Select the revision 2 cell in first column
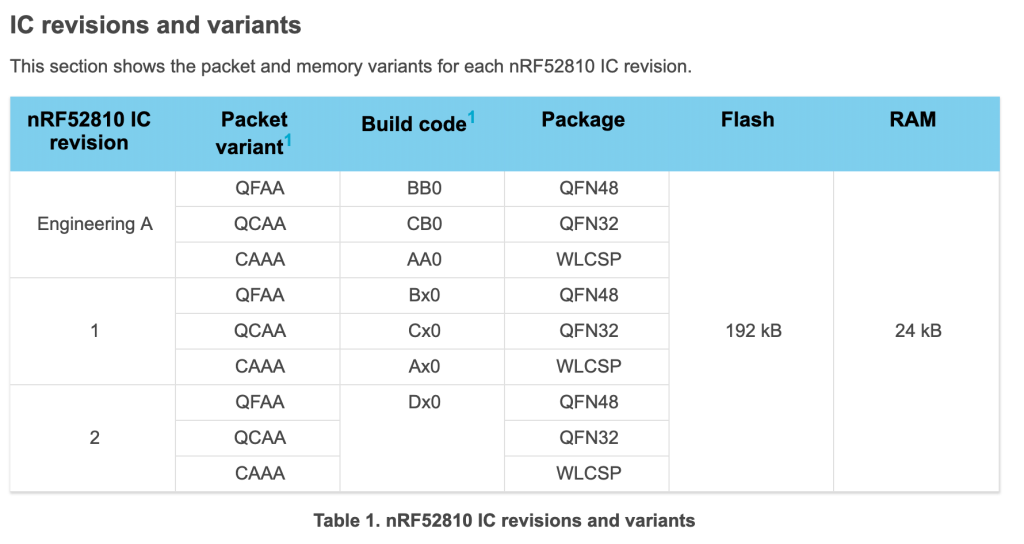The image size is (1024, 544). click(95, 438)
